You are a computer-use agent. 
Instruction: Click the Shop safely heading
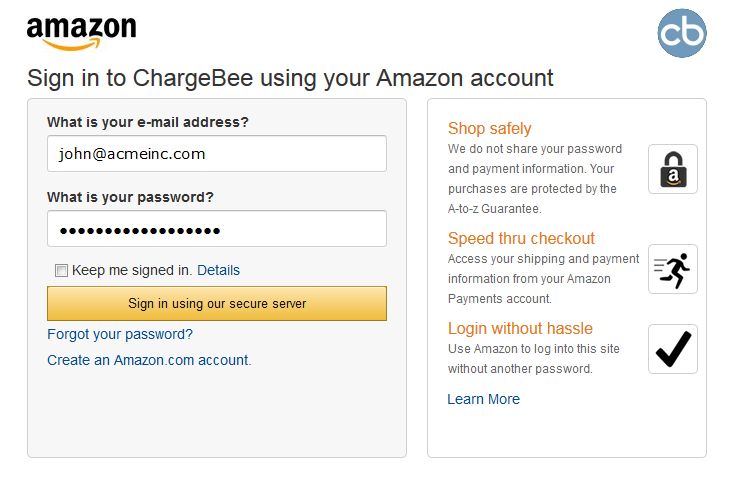pos(489,128)
